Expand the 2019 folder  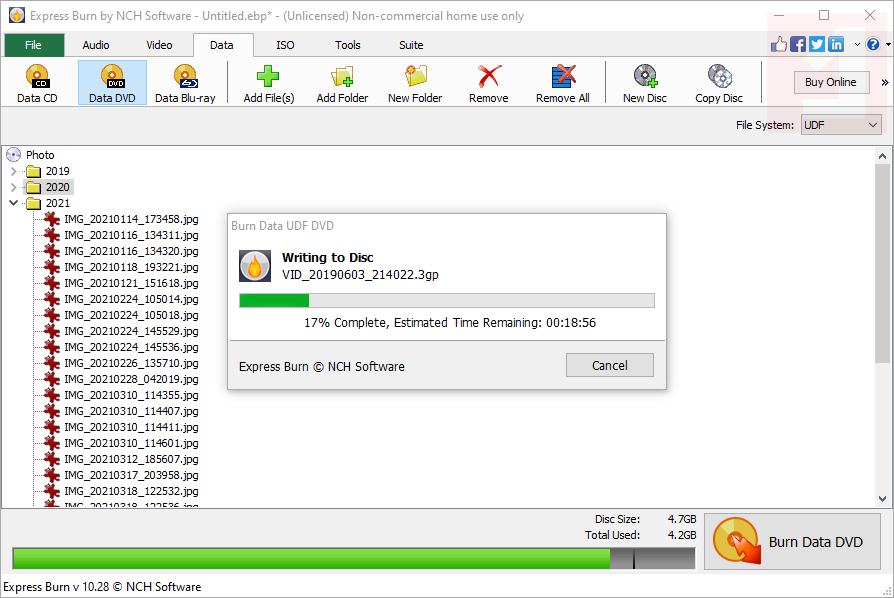tap(14, 171)
